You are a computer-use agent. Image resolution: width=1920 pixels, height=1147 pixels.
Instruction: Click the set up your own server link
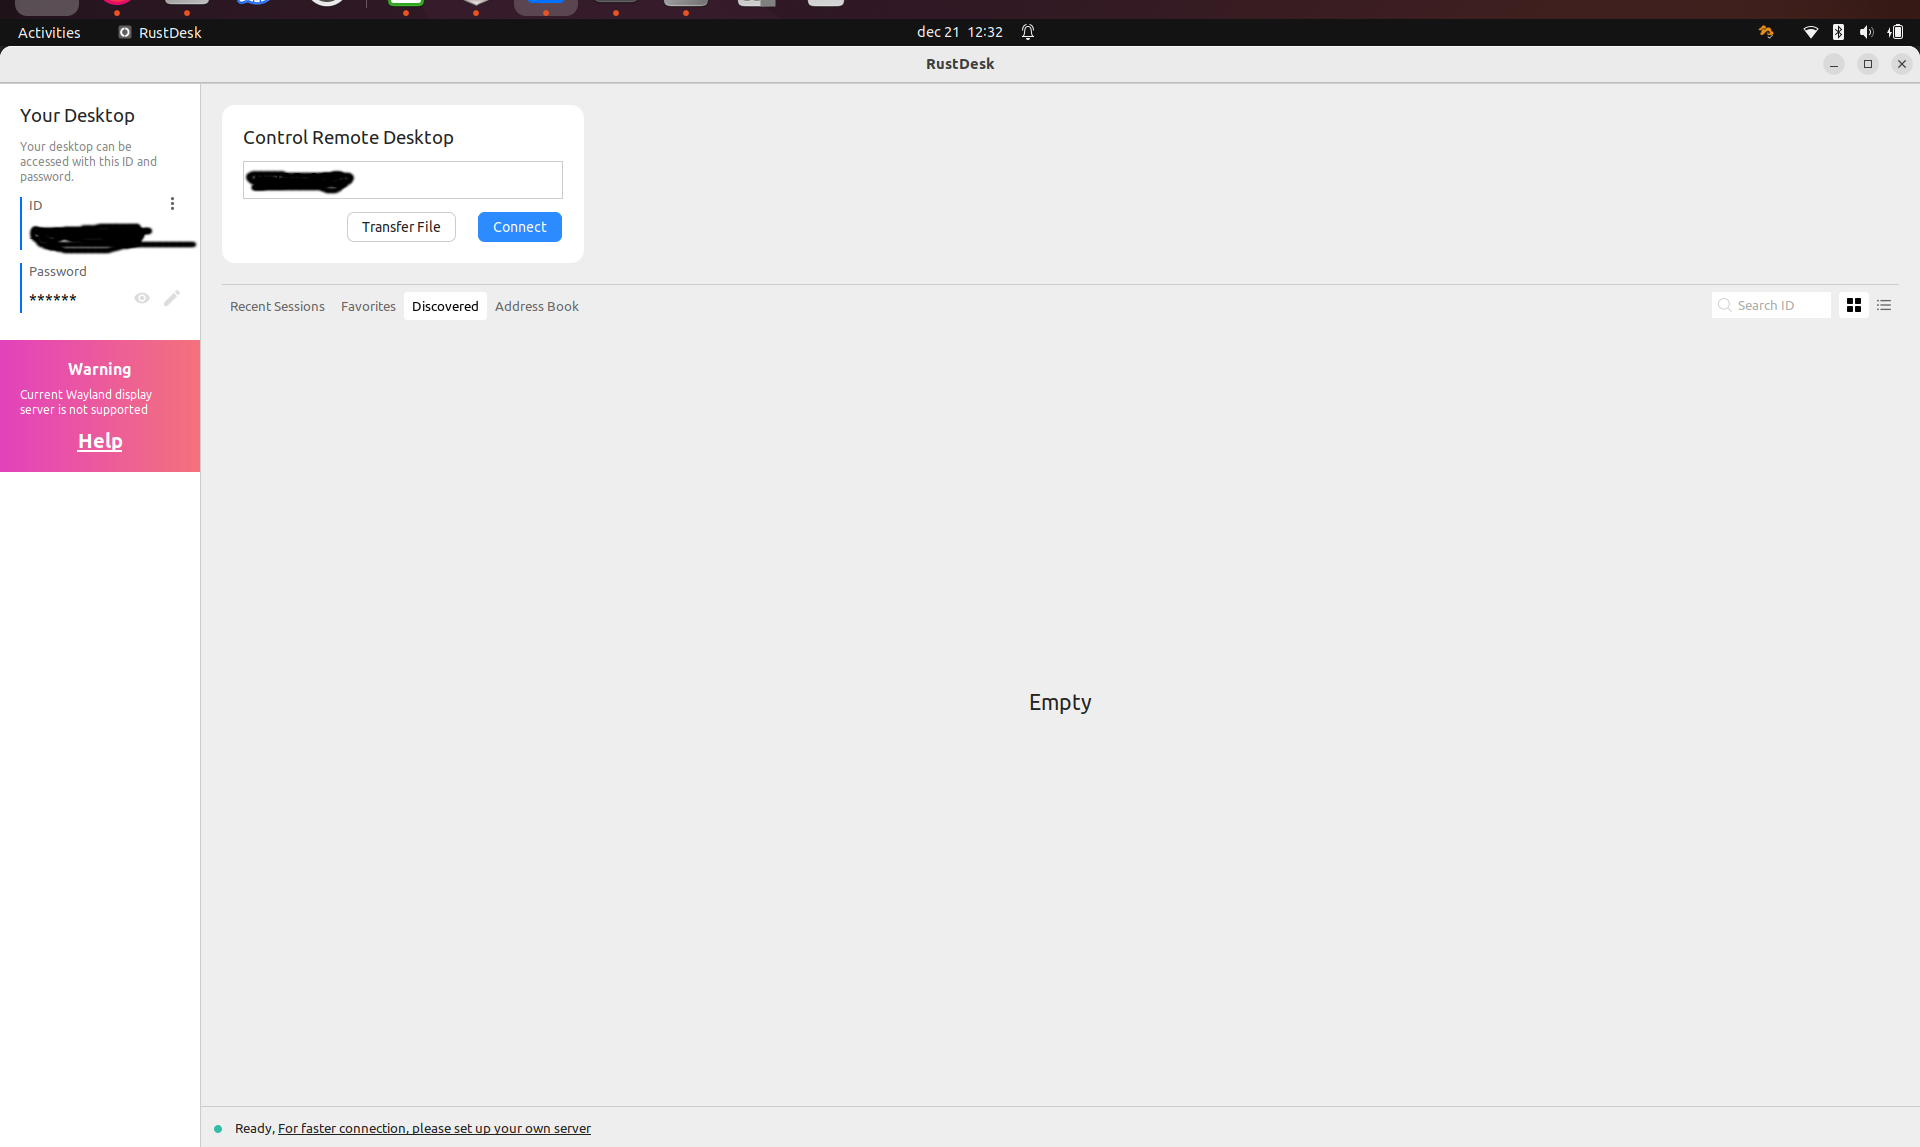433,1128
